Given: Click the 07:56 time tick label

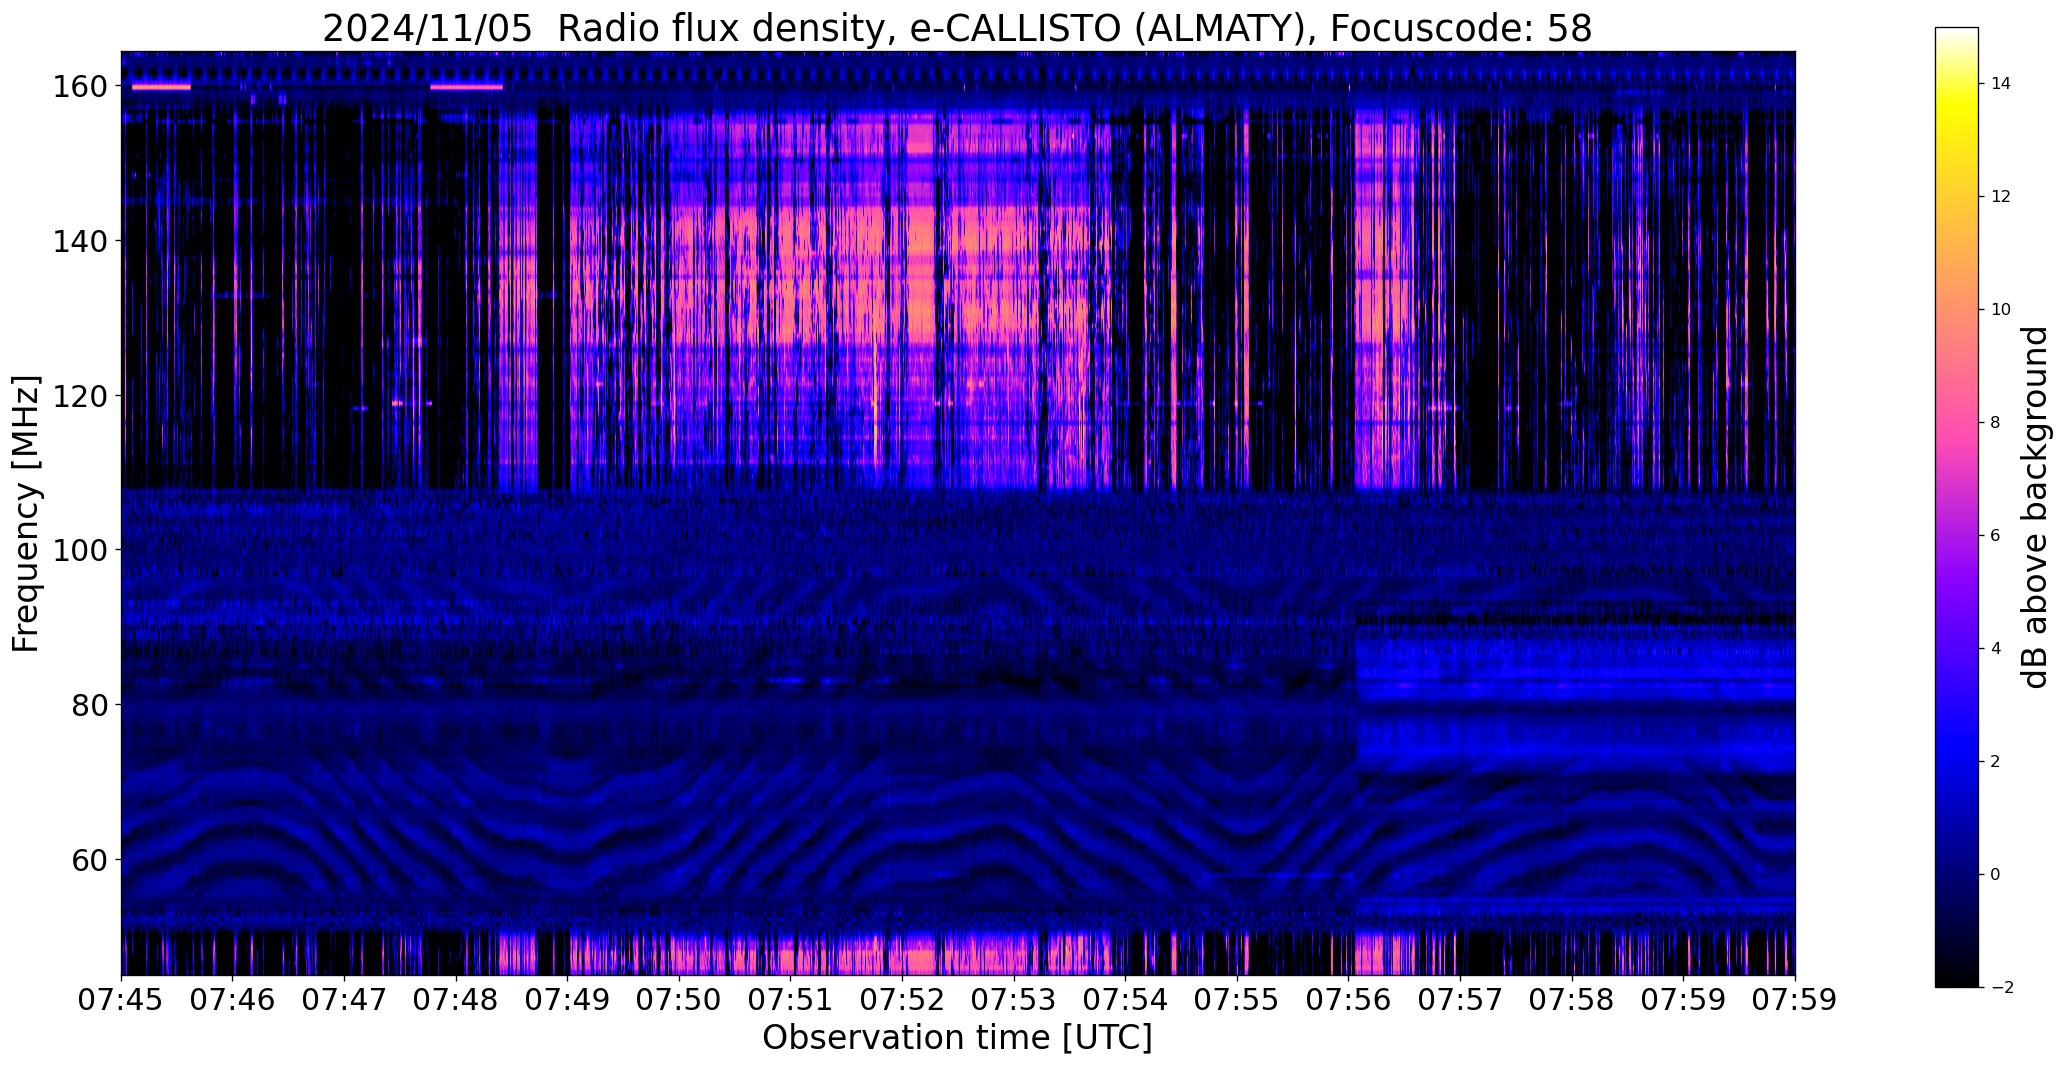Looking at the screenshot, I should (1349, 1000).
